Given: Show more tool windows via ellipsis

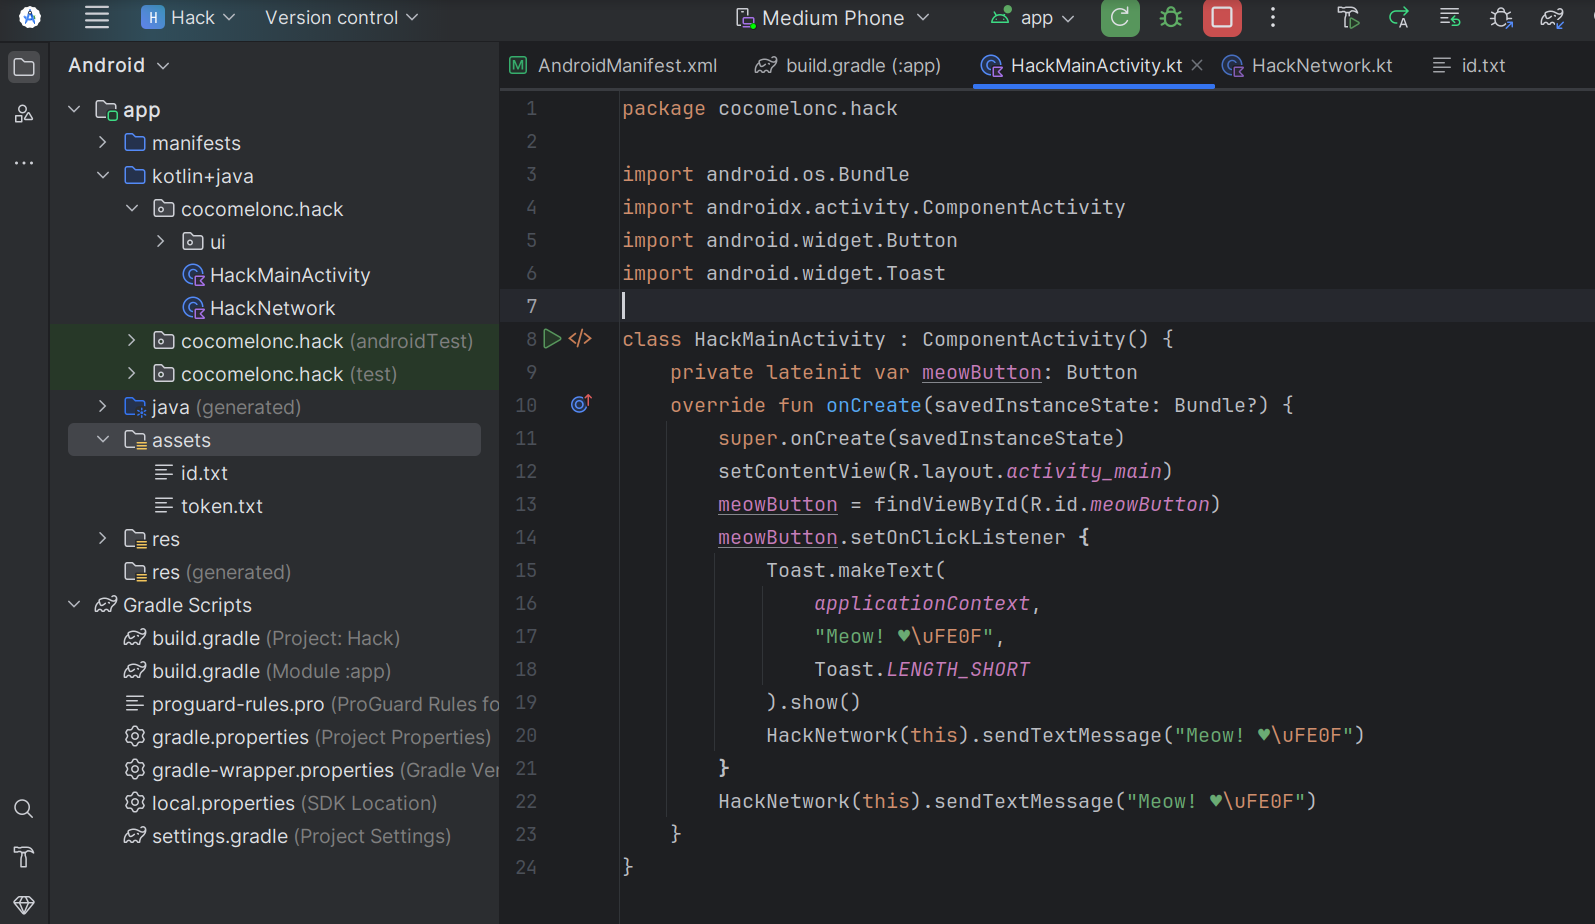Looking at the screenshot, I should [24, 162].
